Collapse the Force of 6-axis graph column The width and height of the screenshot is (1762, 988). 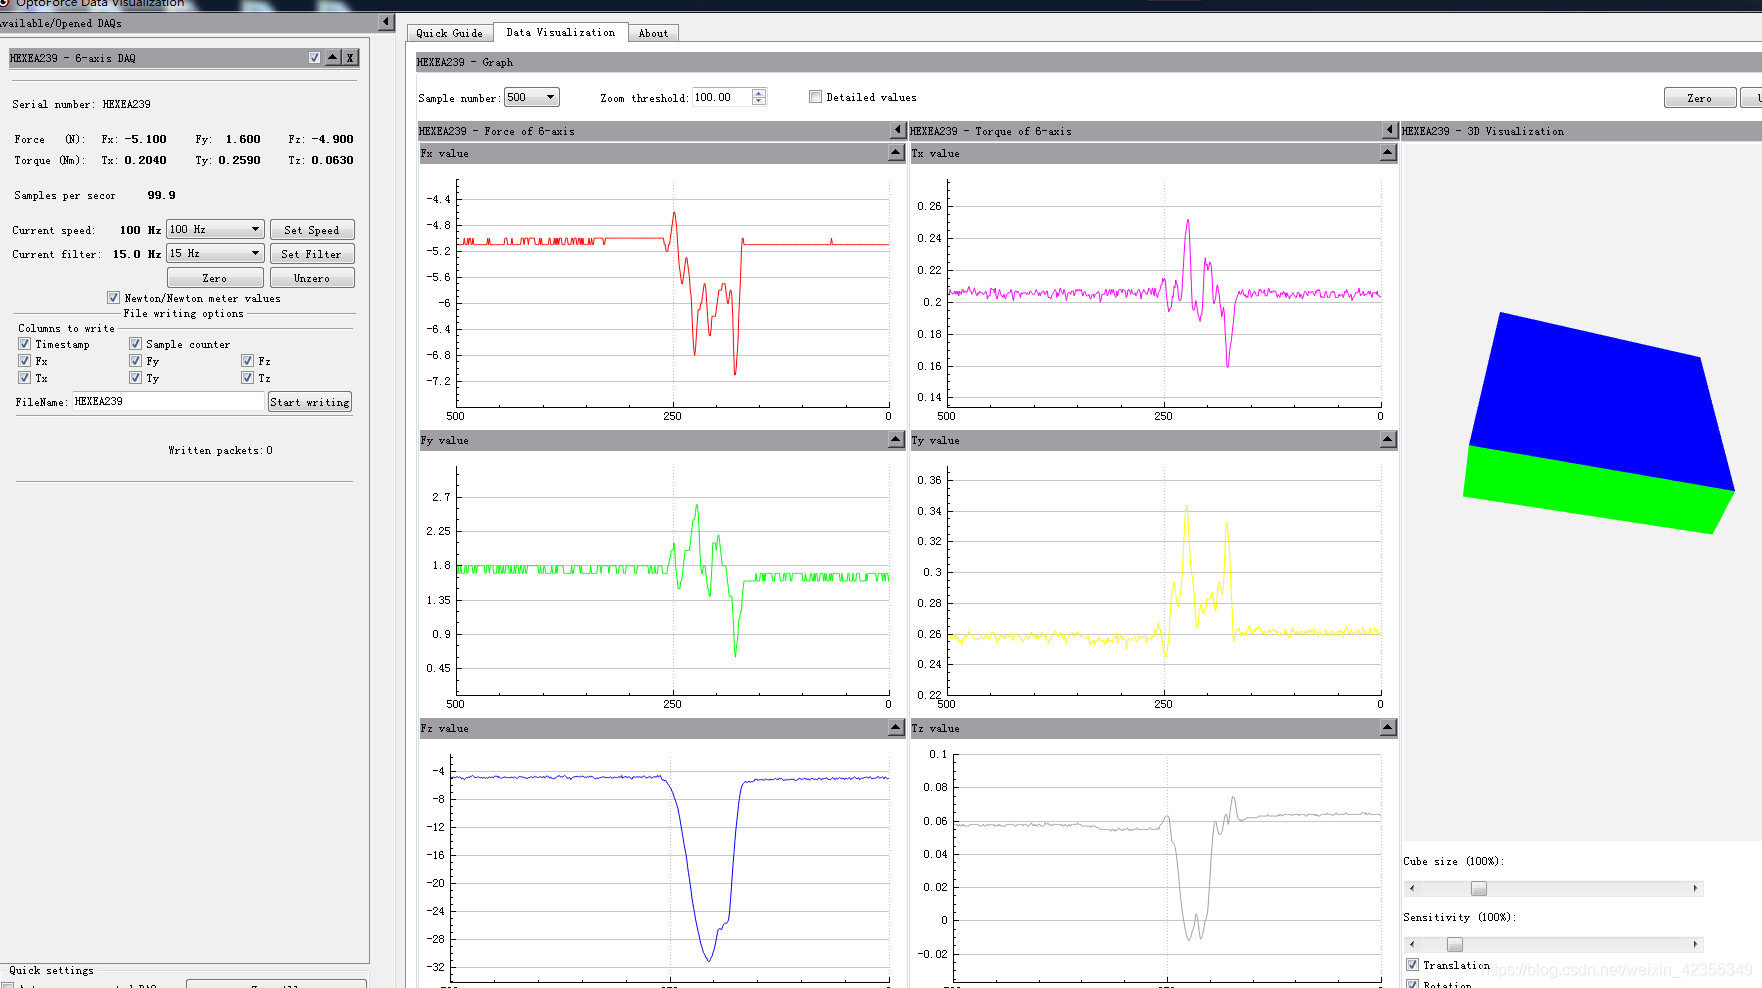[x=897, y=131]
